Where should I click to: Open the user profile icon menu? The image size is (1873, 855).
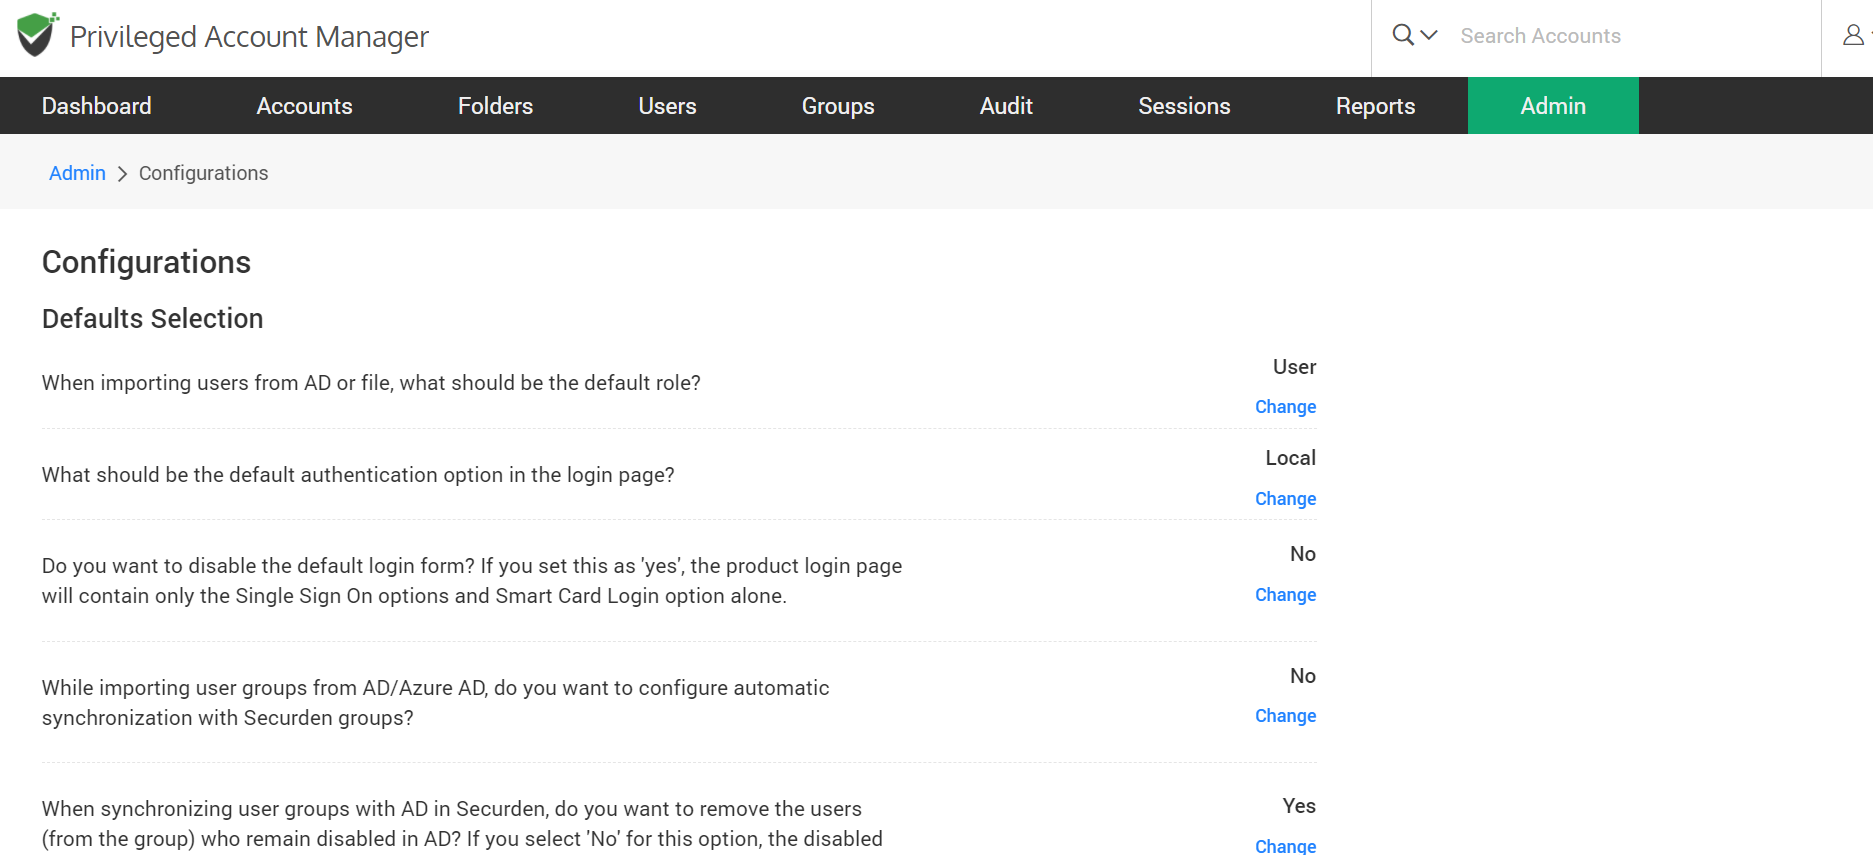(1853, 35)
